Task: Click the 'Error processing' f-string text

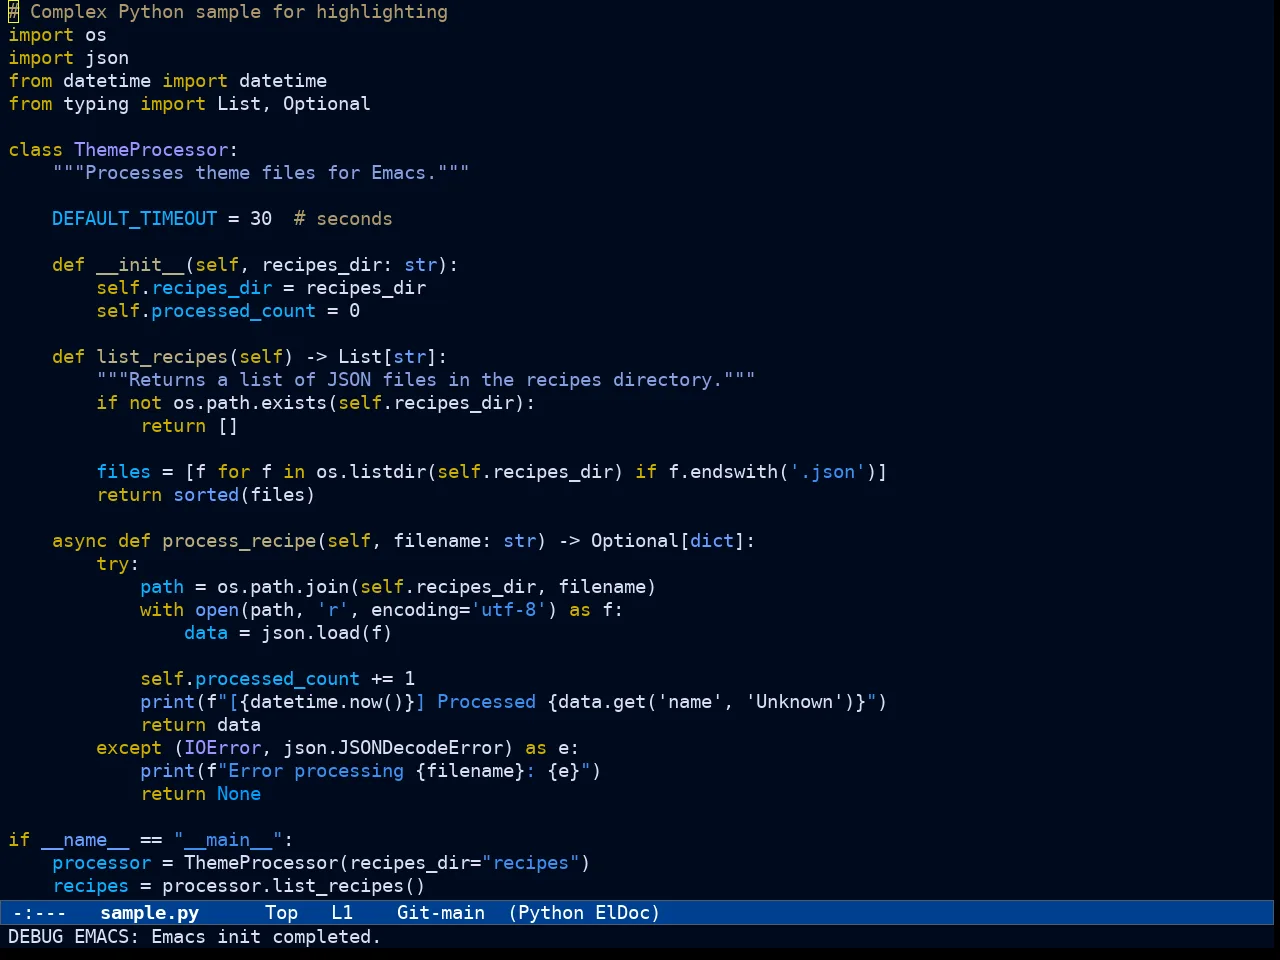Action: (x=316, y=771)
